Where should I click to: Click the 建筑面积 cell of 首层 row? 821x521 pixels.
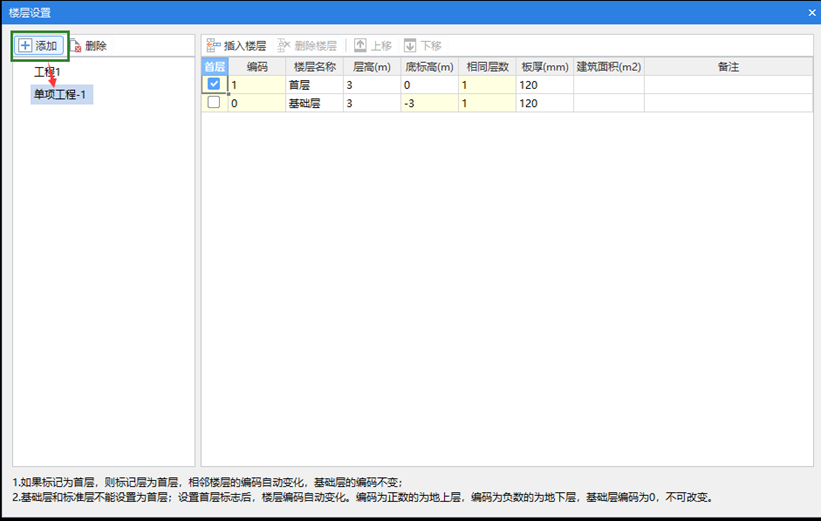pos(608,85)
